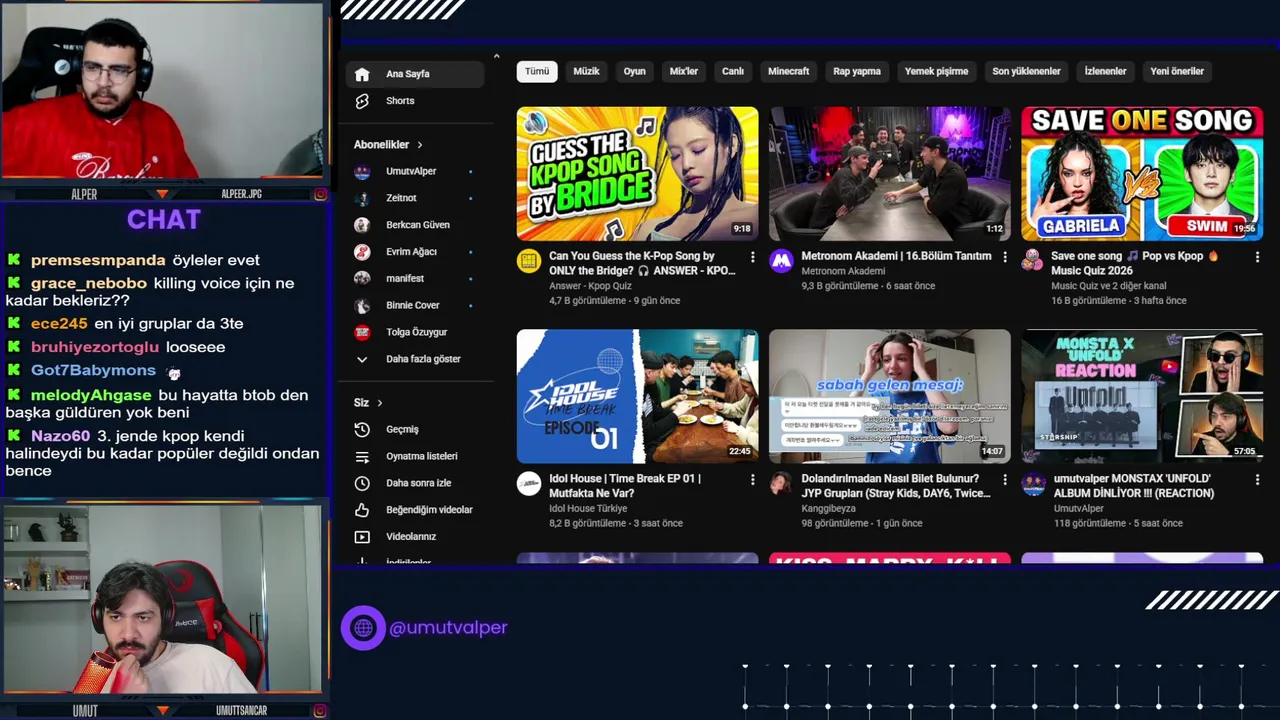Open Evrim Ağacı channel avatar
The height and width of the screenshot is (720, 1280).
click(x=362, y=252)
